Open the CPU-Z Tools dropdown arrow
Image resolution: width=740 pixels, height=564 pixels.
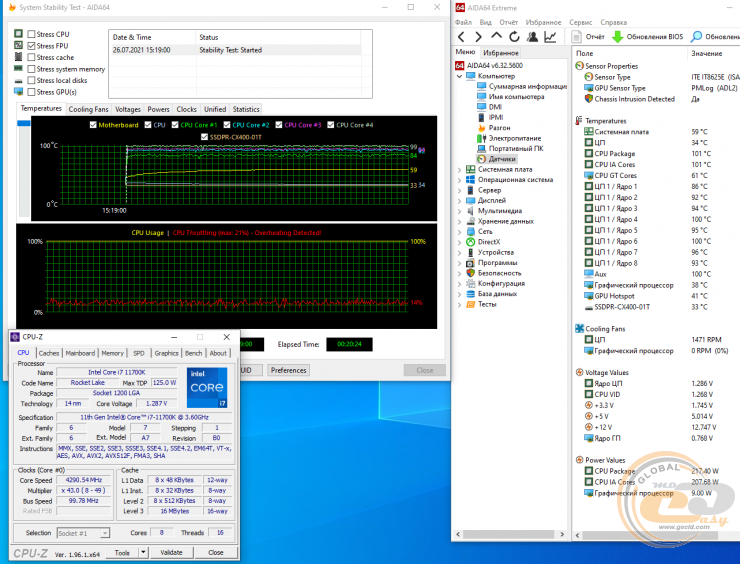tap(143, 552)
